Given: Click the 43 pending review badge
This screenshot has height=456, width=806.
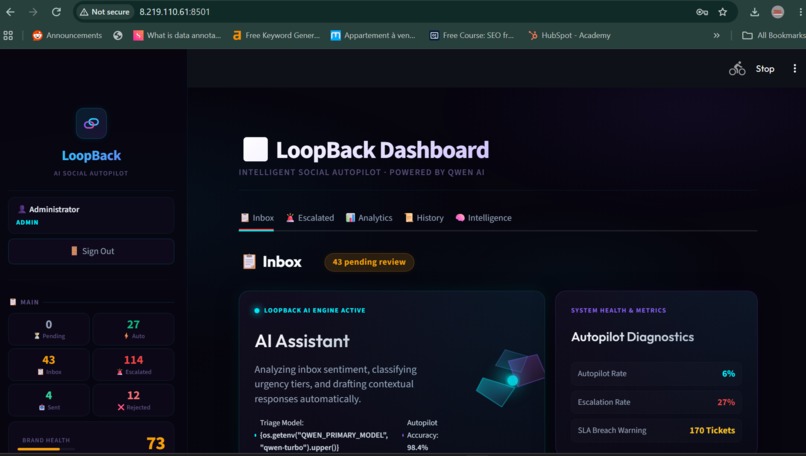Looking at the screenshot, I should [369, 262].
